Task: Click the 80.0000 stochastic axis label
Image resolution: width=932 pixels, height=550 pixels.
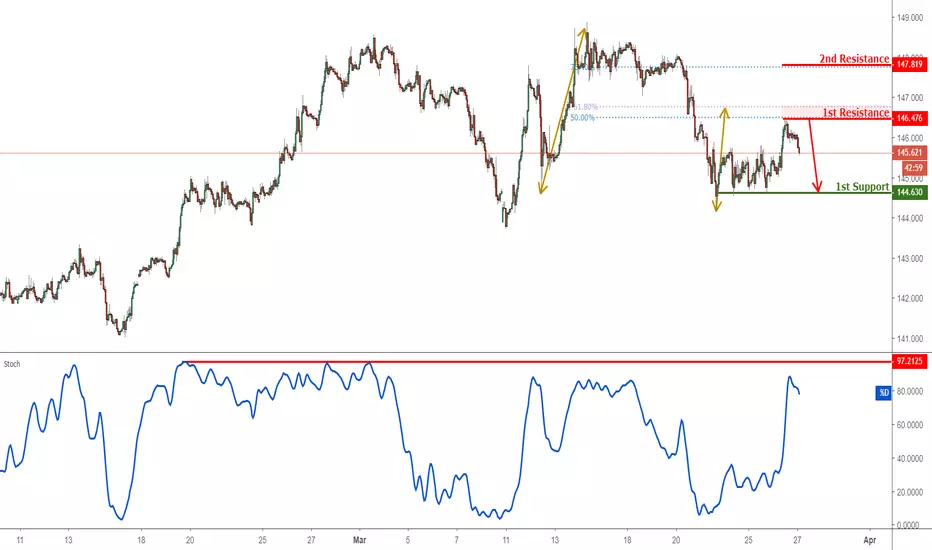Action: click(x=909, y=391)
